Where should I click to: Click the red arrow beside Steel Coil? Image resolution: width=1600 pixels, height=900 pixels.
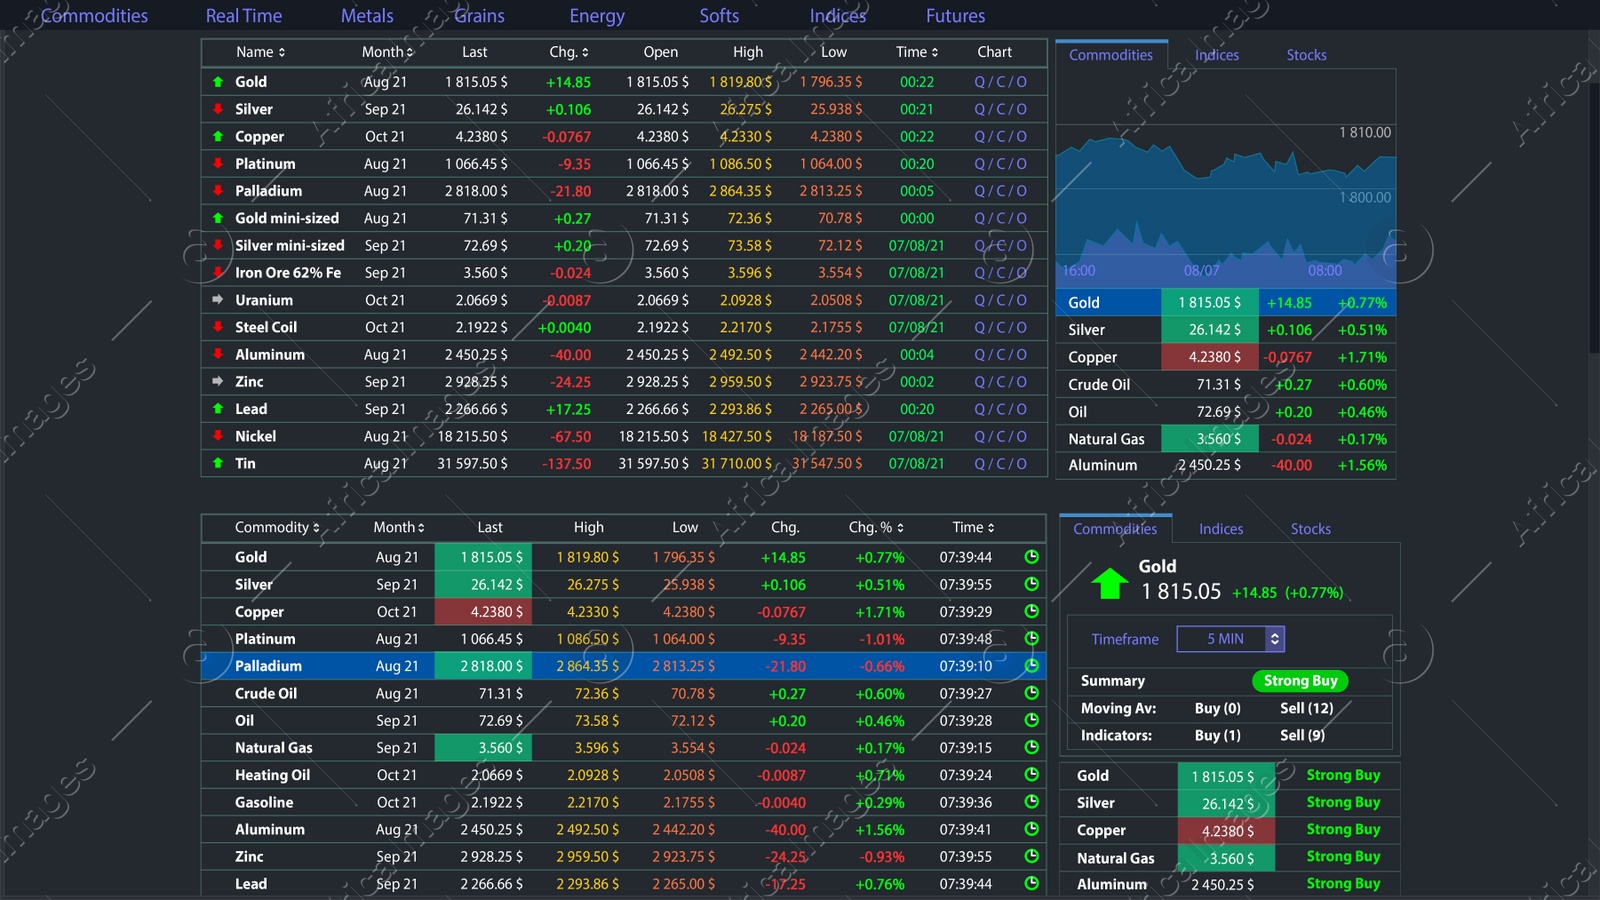[218, 327]
